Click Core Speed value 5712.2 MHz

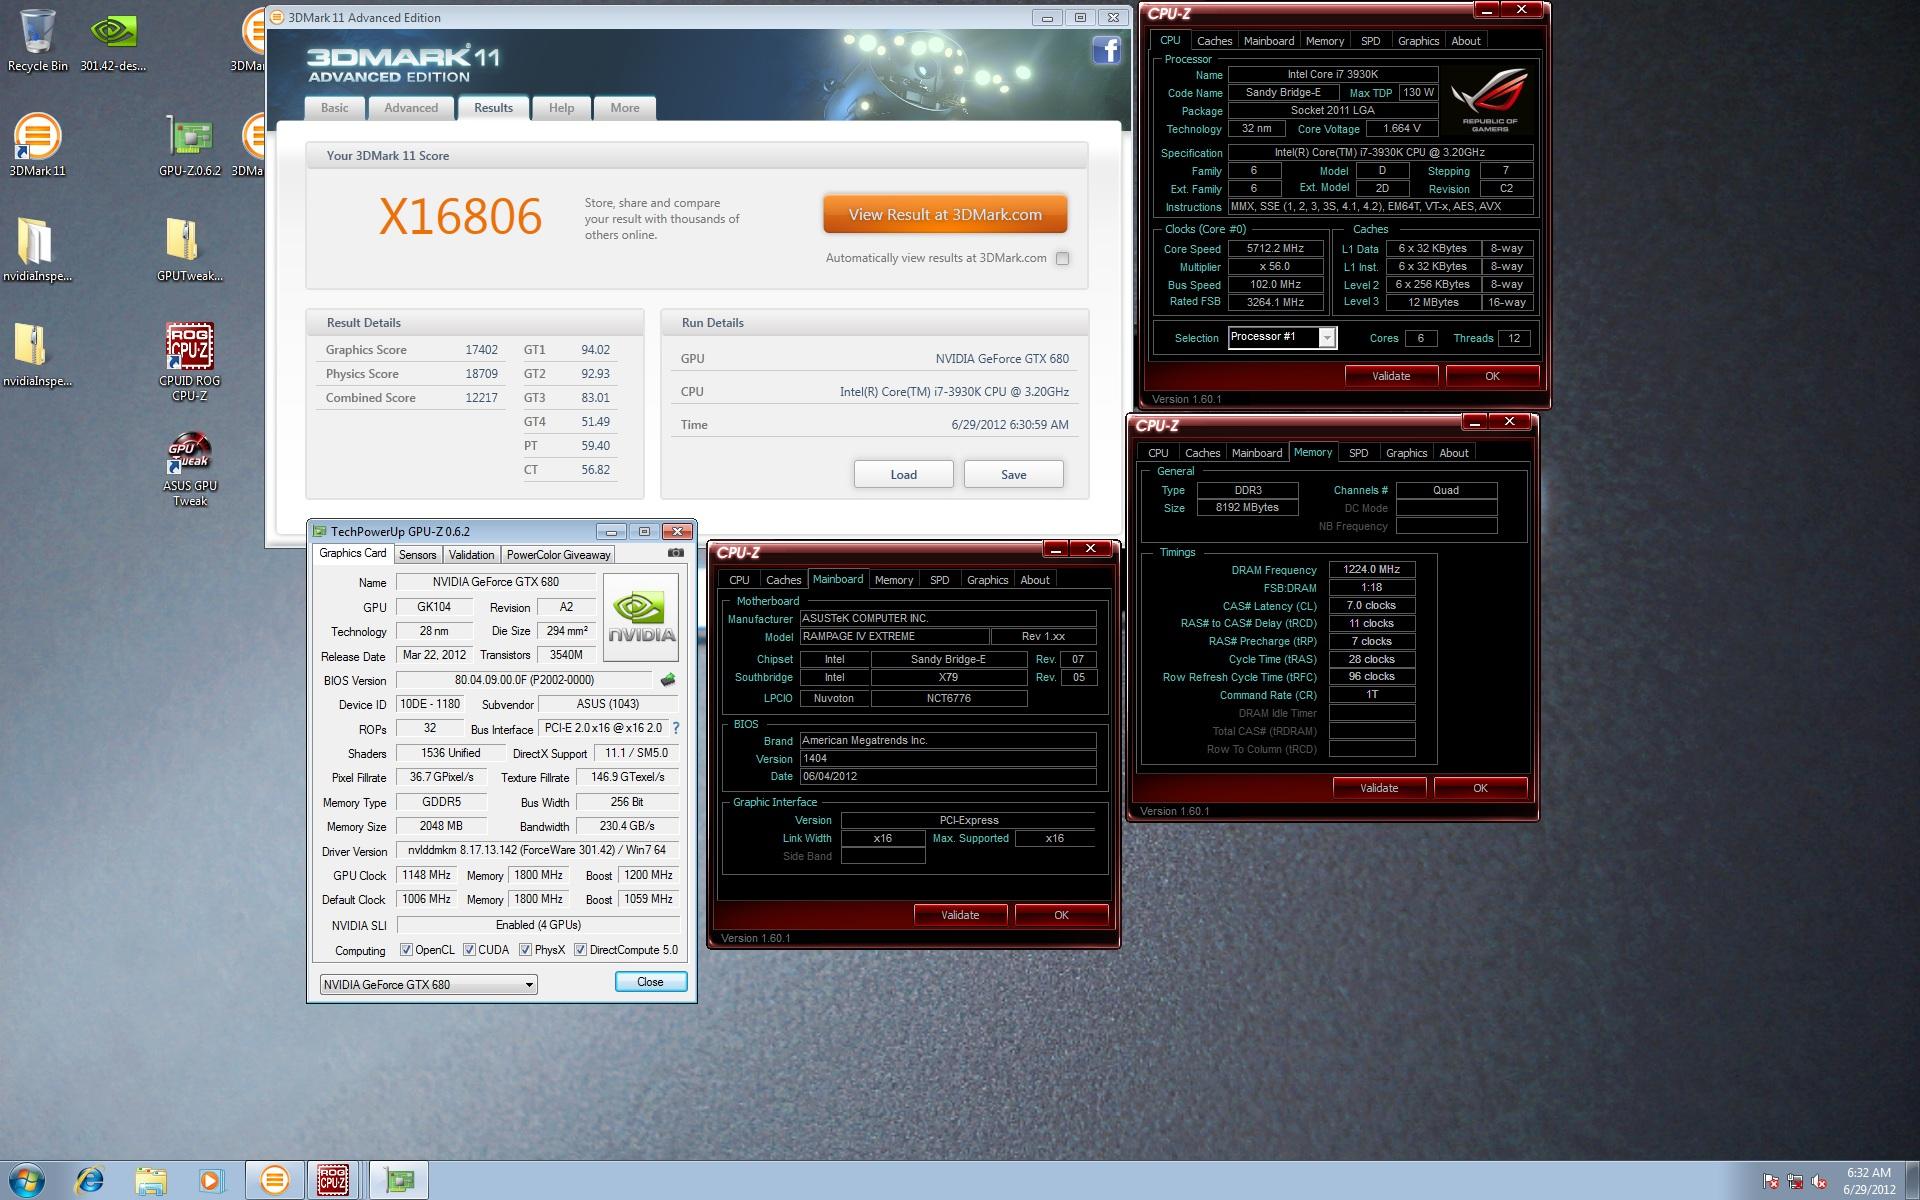(x=1275, y=248)
